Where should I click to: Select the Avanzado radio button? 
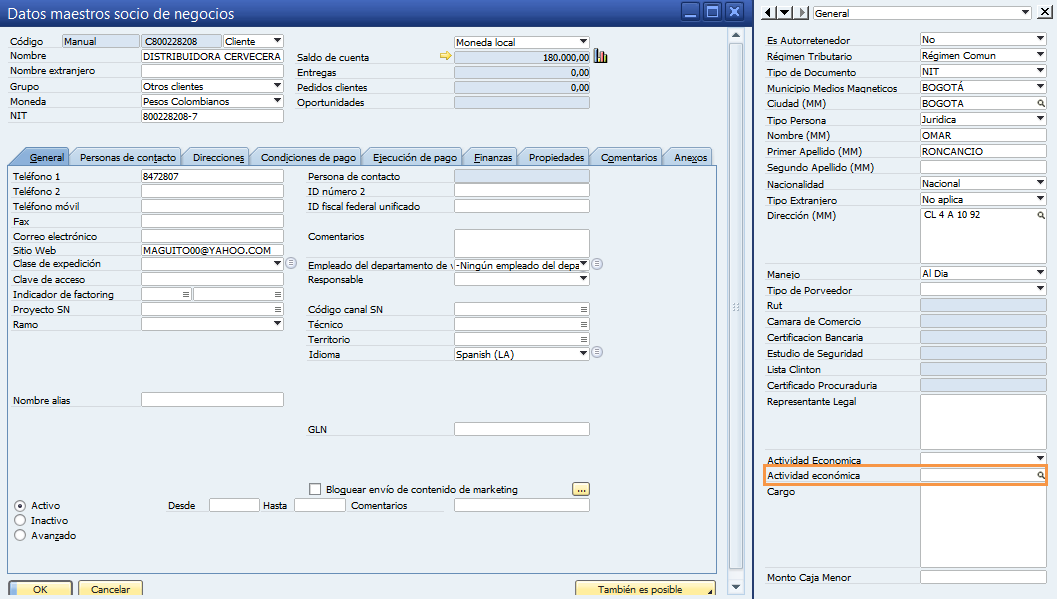[x=20, y=535]
